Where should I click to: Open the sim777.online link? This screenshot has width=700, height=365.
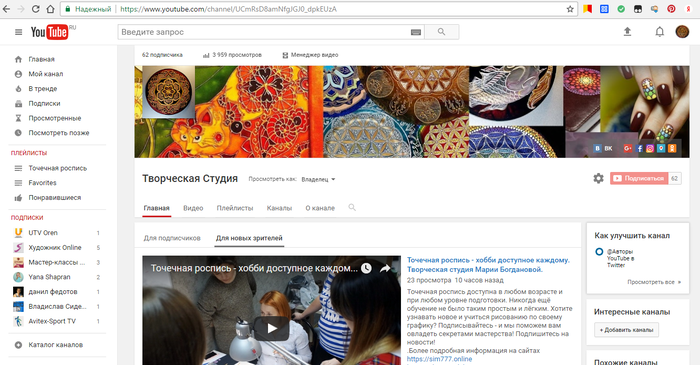point(439,359)
